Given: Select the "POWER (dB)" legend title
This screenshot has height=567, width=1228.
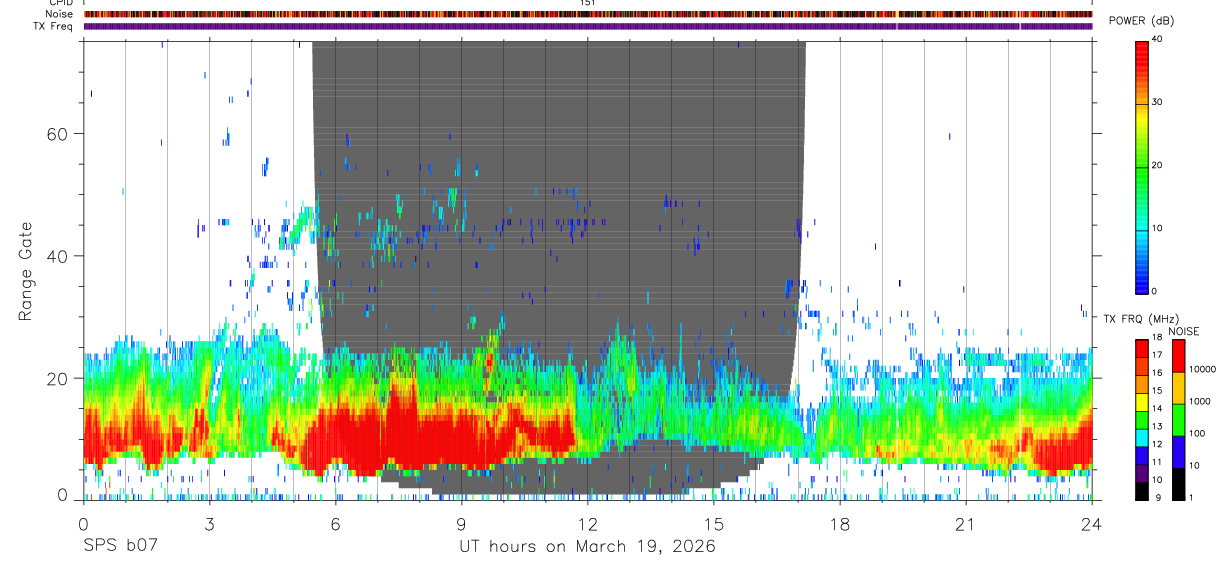Looking at the screenshot, I should pos(1141,22).
